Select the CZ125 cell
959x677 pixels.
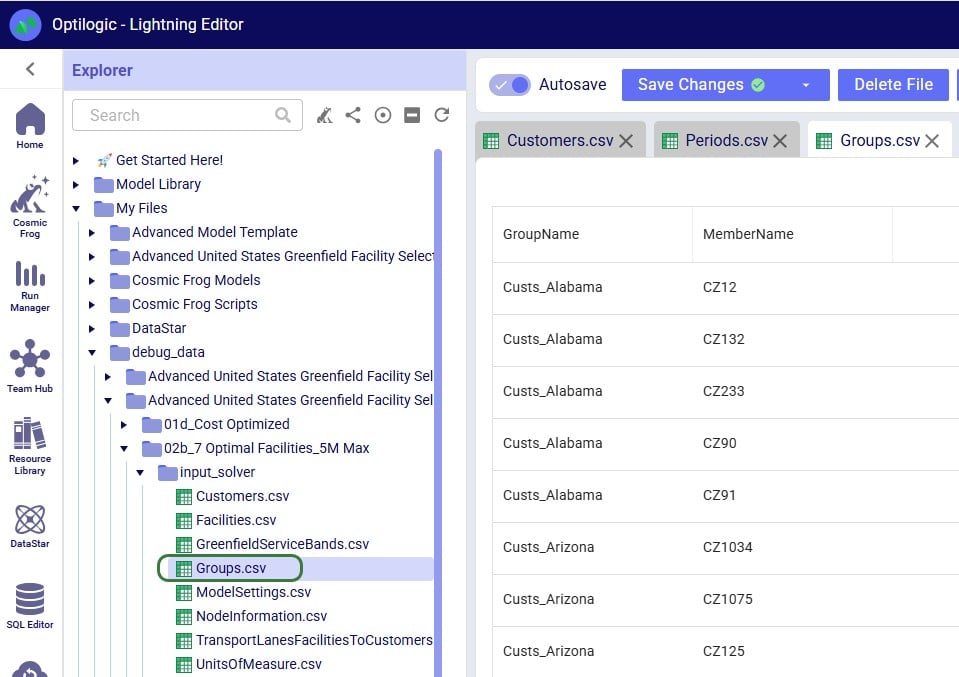pyautogui.click(x=792, y=652)
